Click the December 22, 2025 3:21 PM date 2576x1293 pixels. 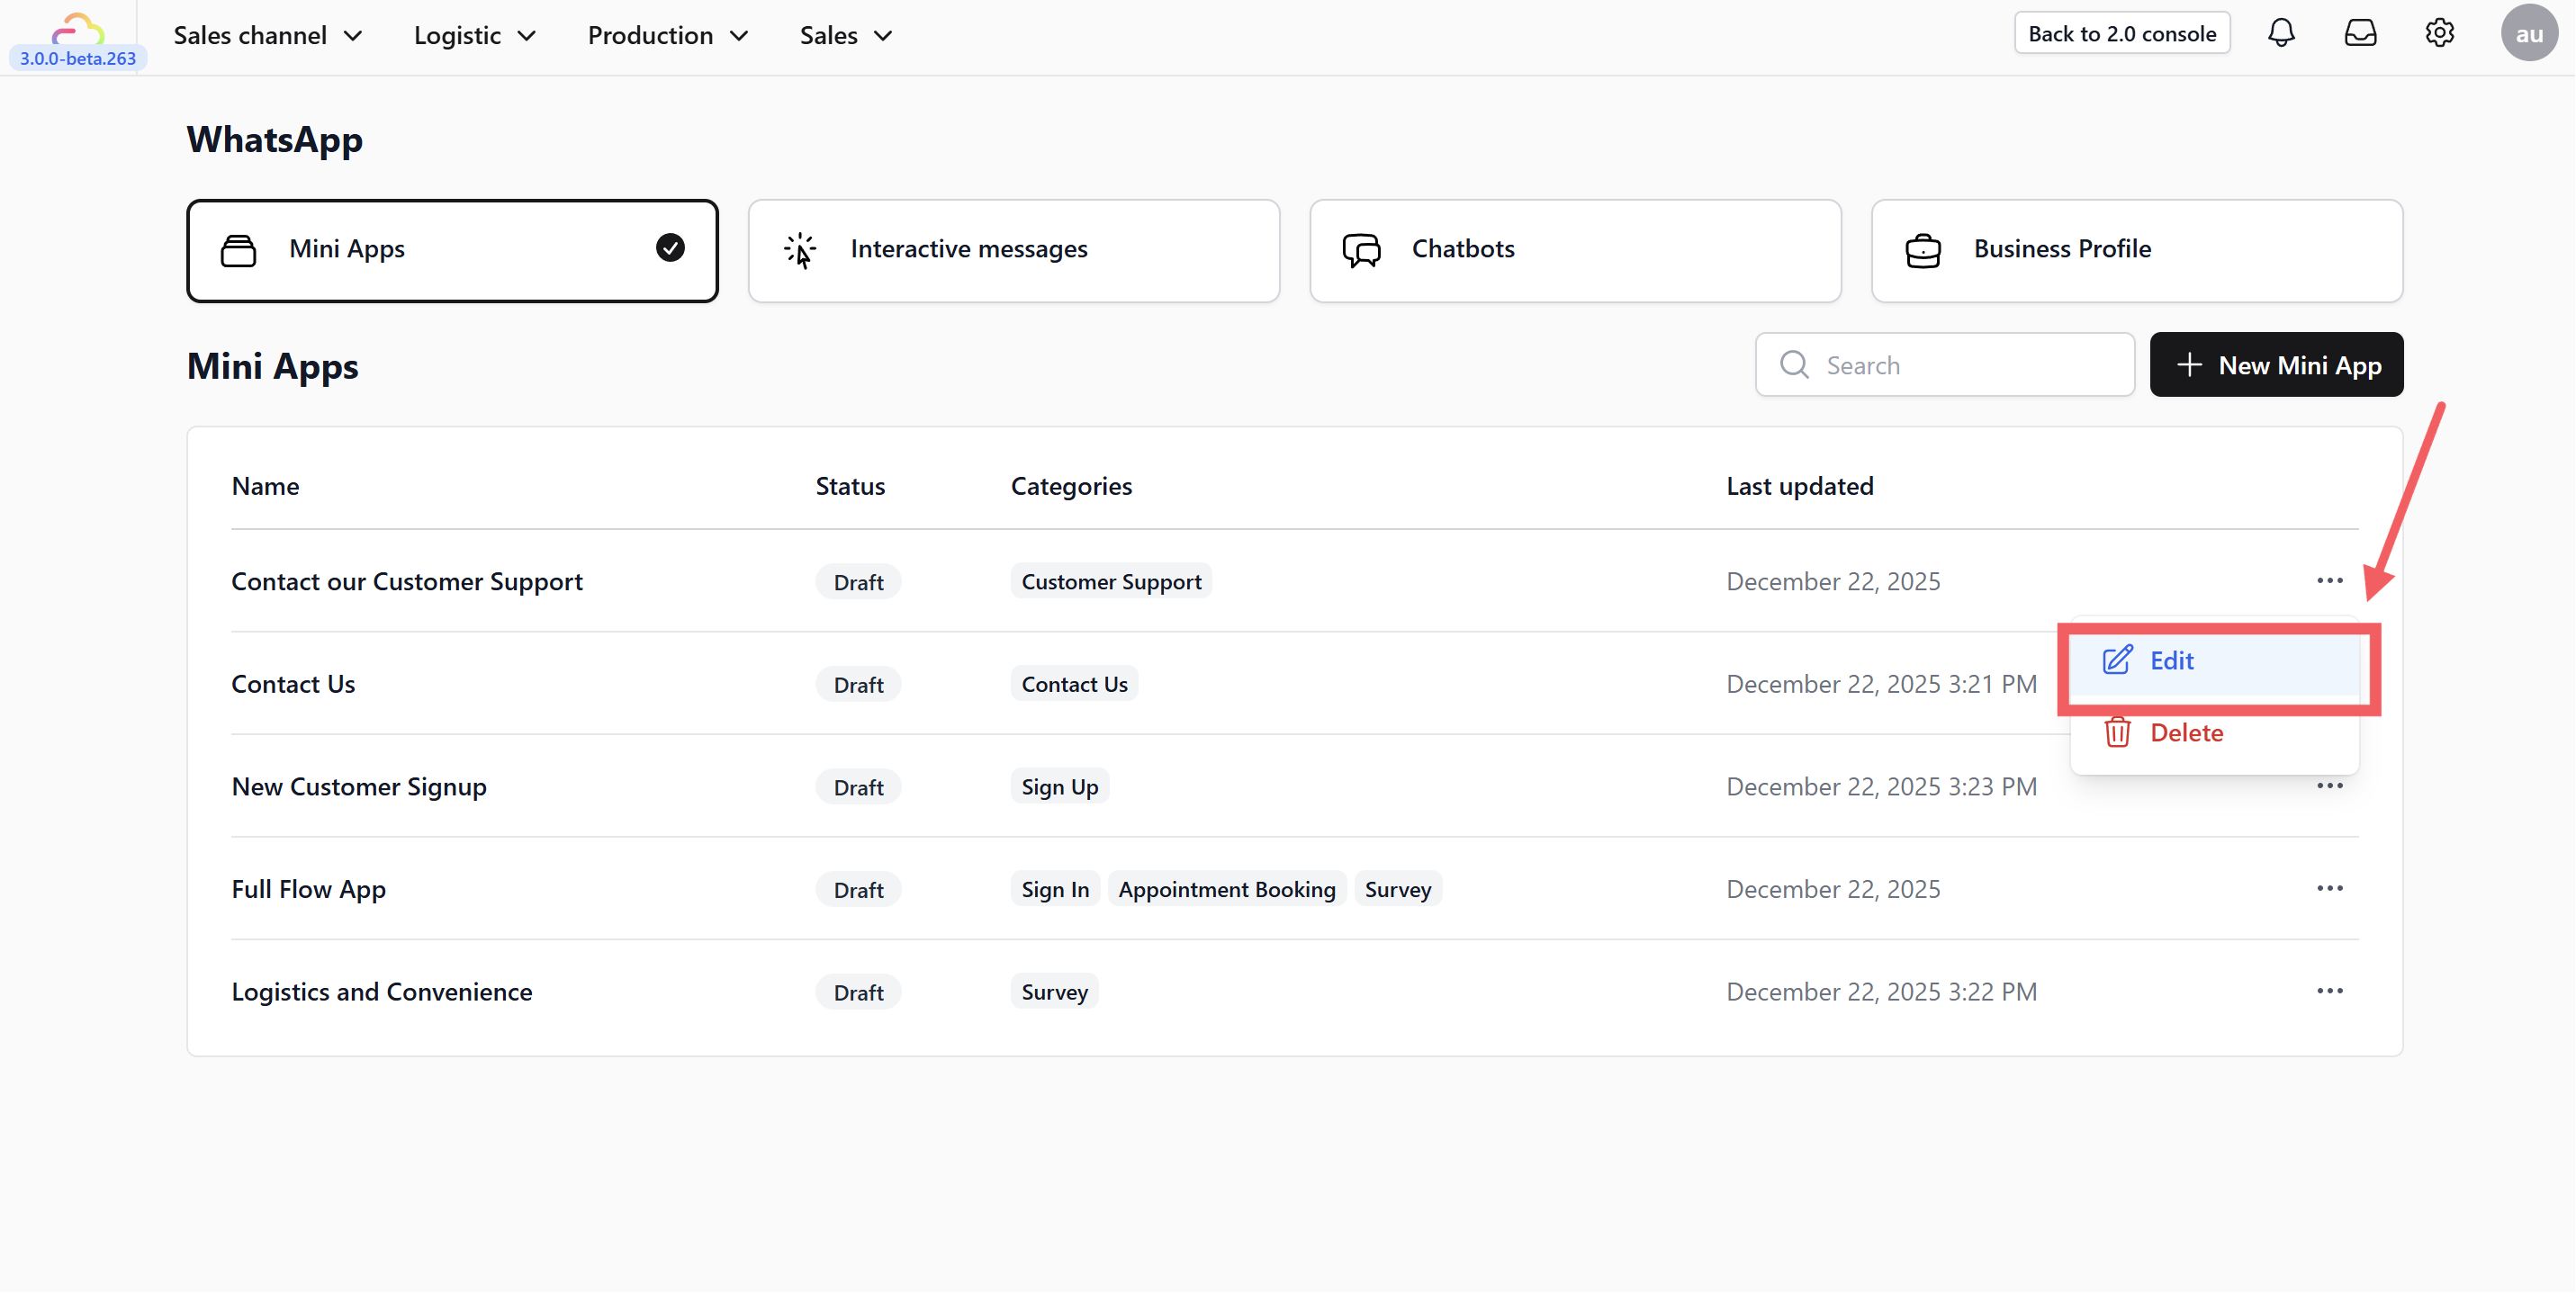1881,684
